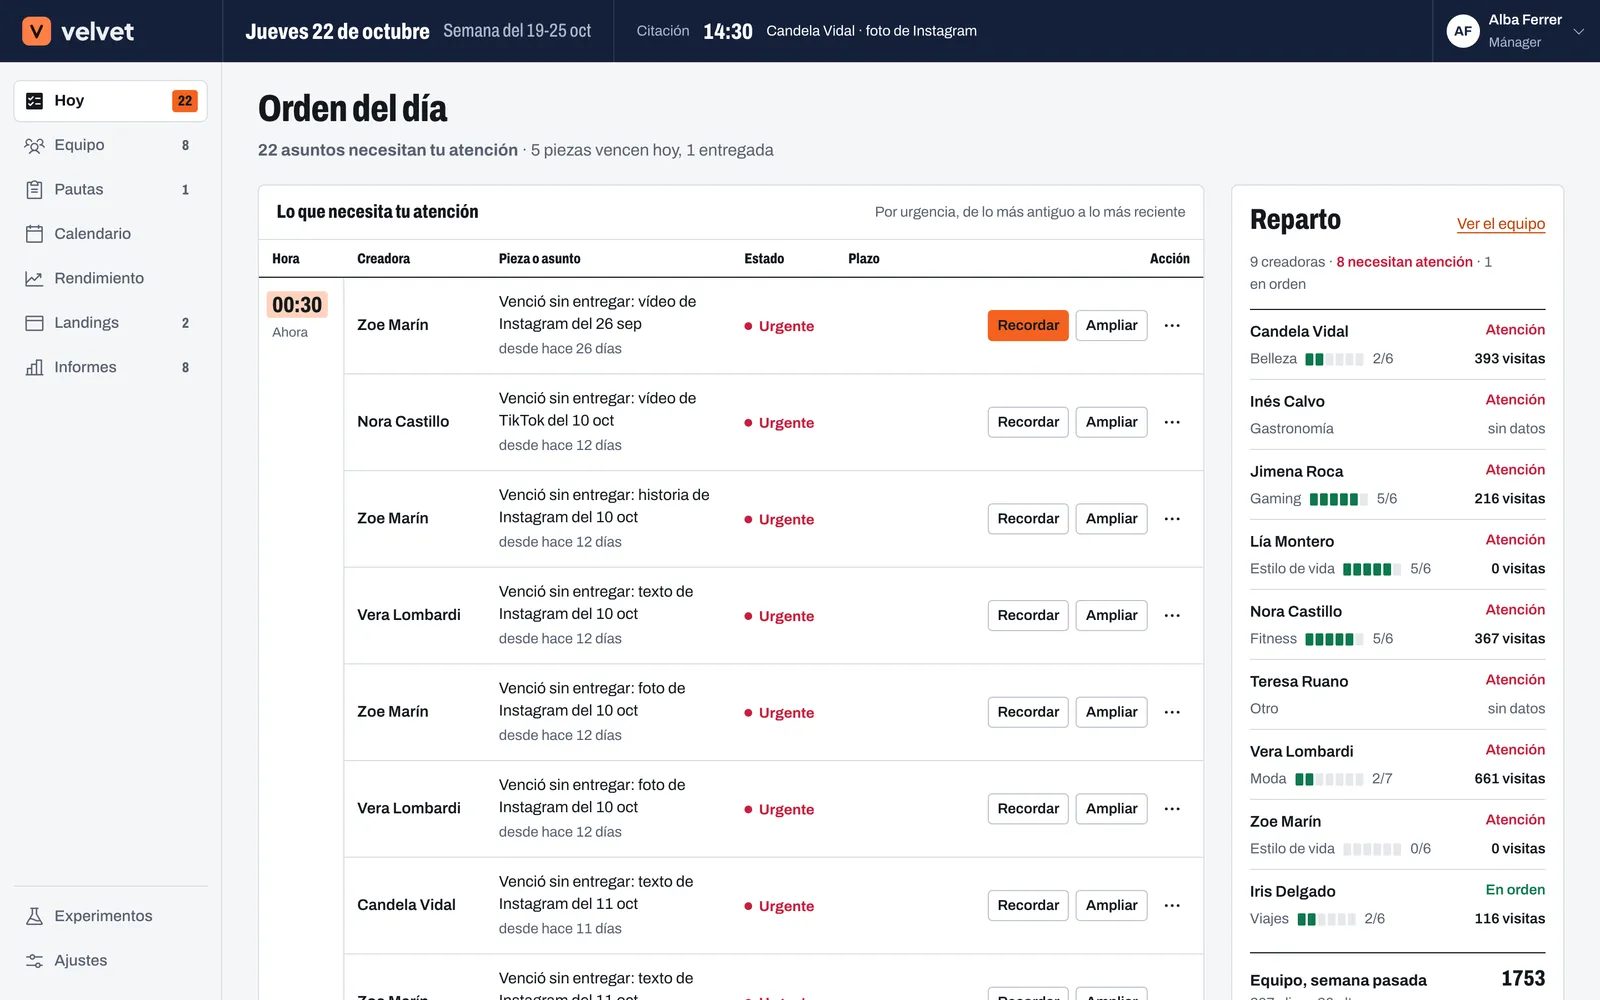Click the Calendario calendar icon

[34, 234]
